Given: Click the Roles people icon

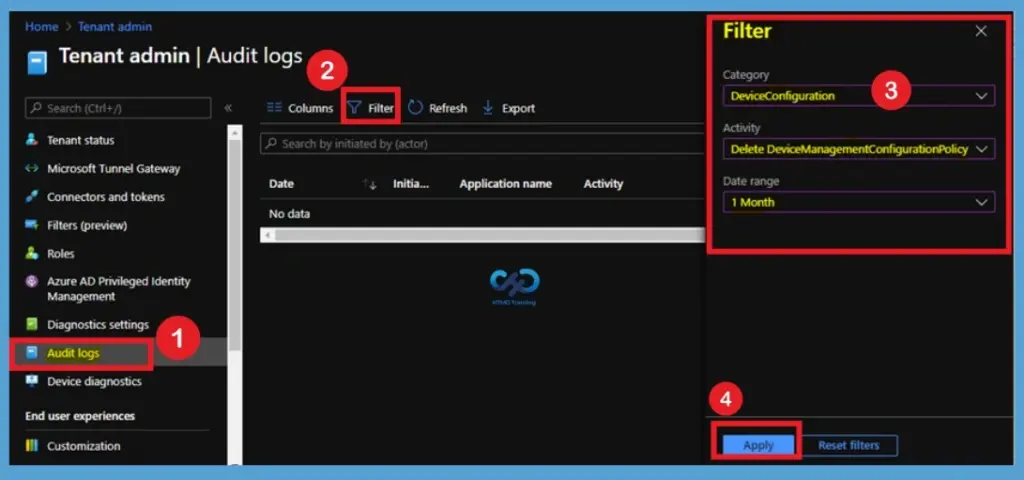Looking at the screenshot, I should [x=31, y=253].
